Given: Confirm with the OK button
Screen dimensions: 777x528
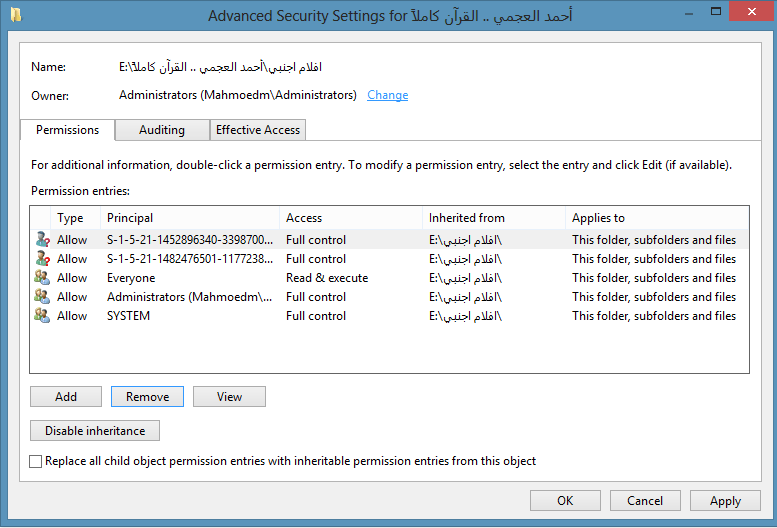Looking at the screenshot, I should (x=565, y=501).
